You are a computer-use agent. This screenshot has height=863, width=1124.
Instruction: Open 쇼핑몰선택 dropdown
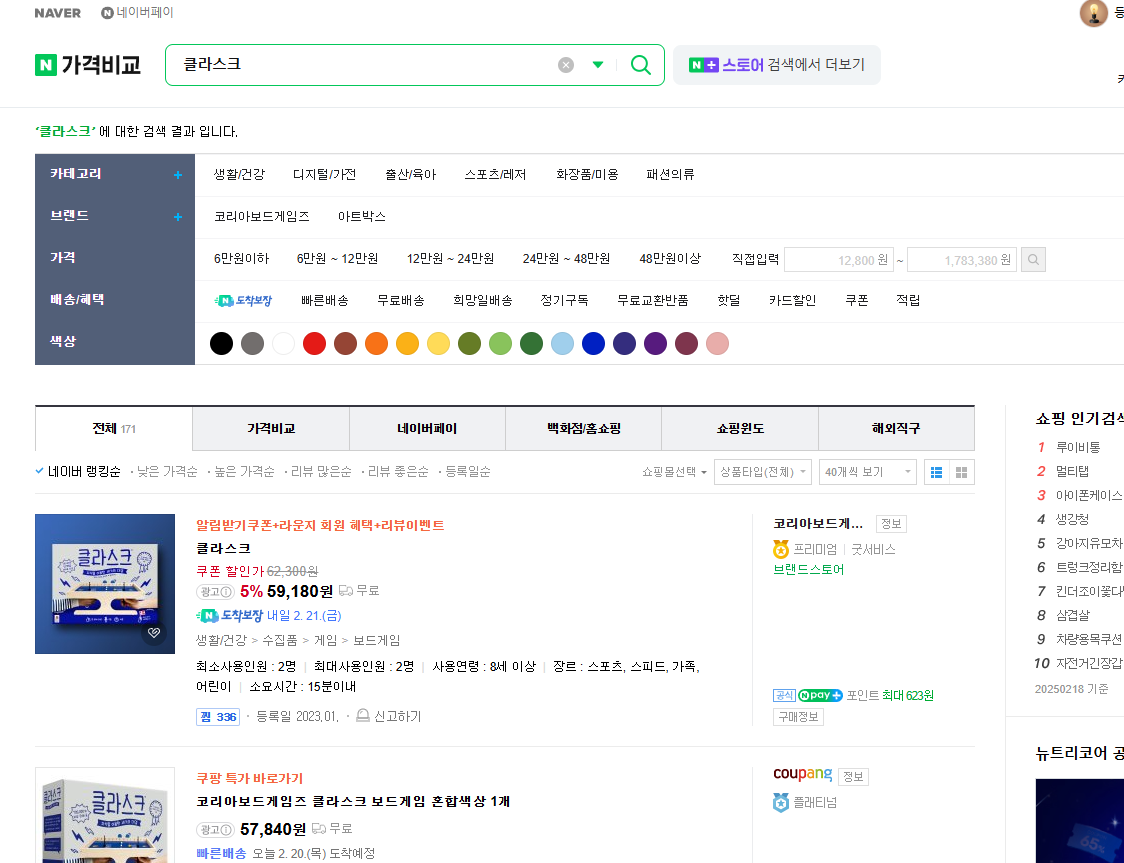675,472
